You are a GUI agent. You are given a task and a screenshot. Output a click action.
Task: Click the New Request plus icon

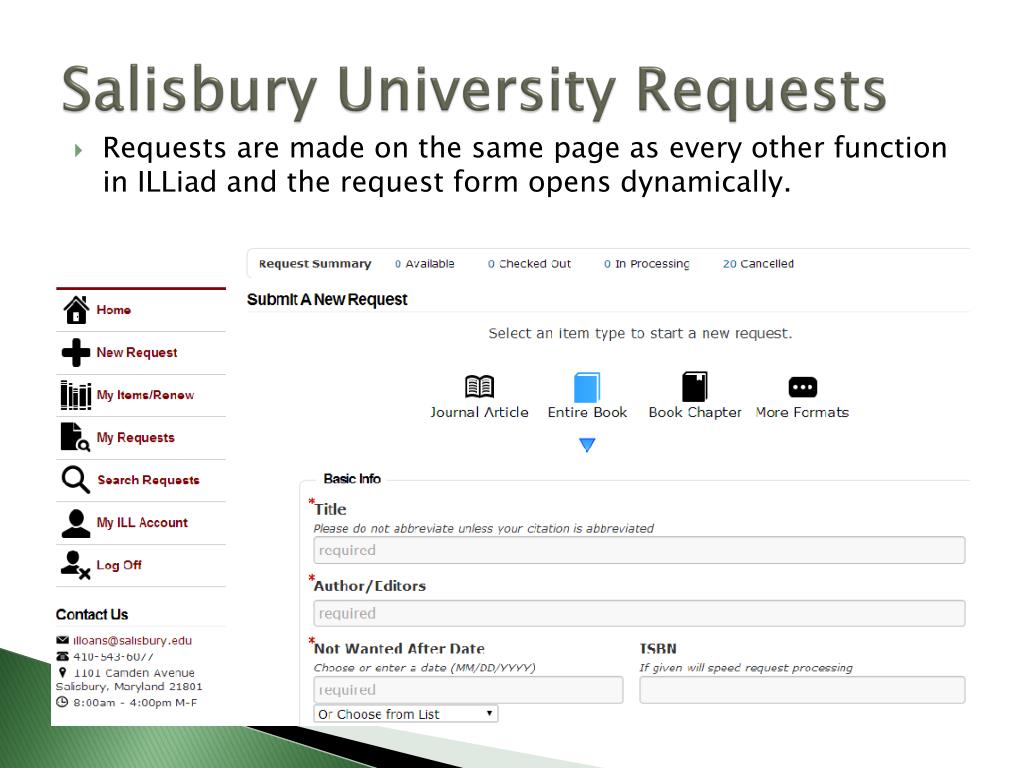click(x=76, y=353)
